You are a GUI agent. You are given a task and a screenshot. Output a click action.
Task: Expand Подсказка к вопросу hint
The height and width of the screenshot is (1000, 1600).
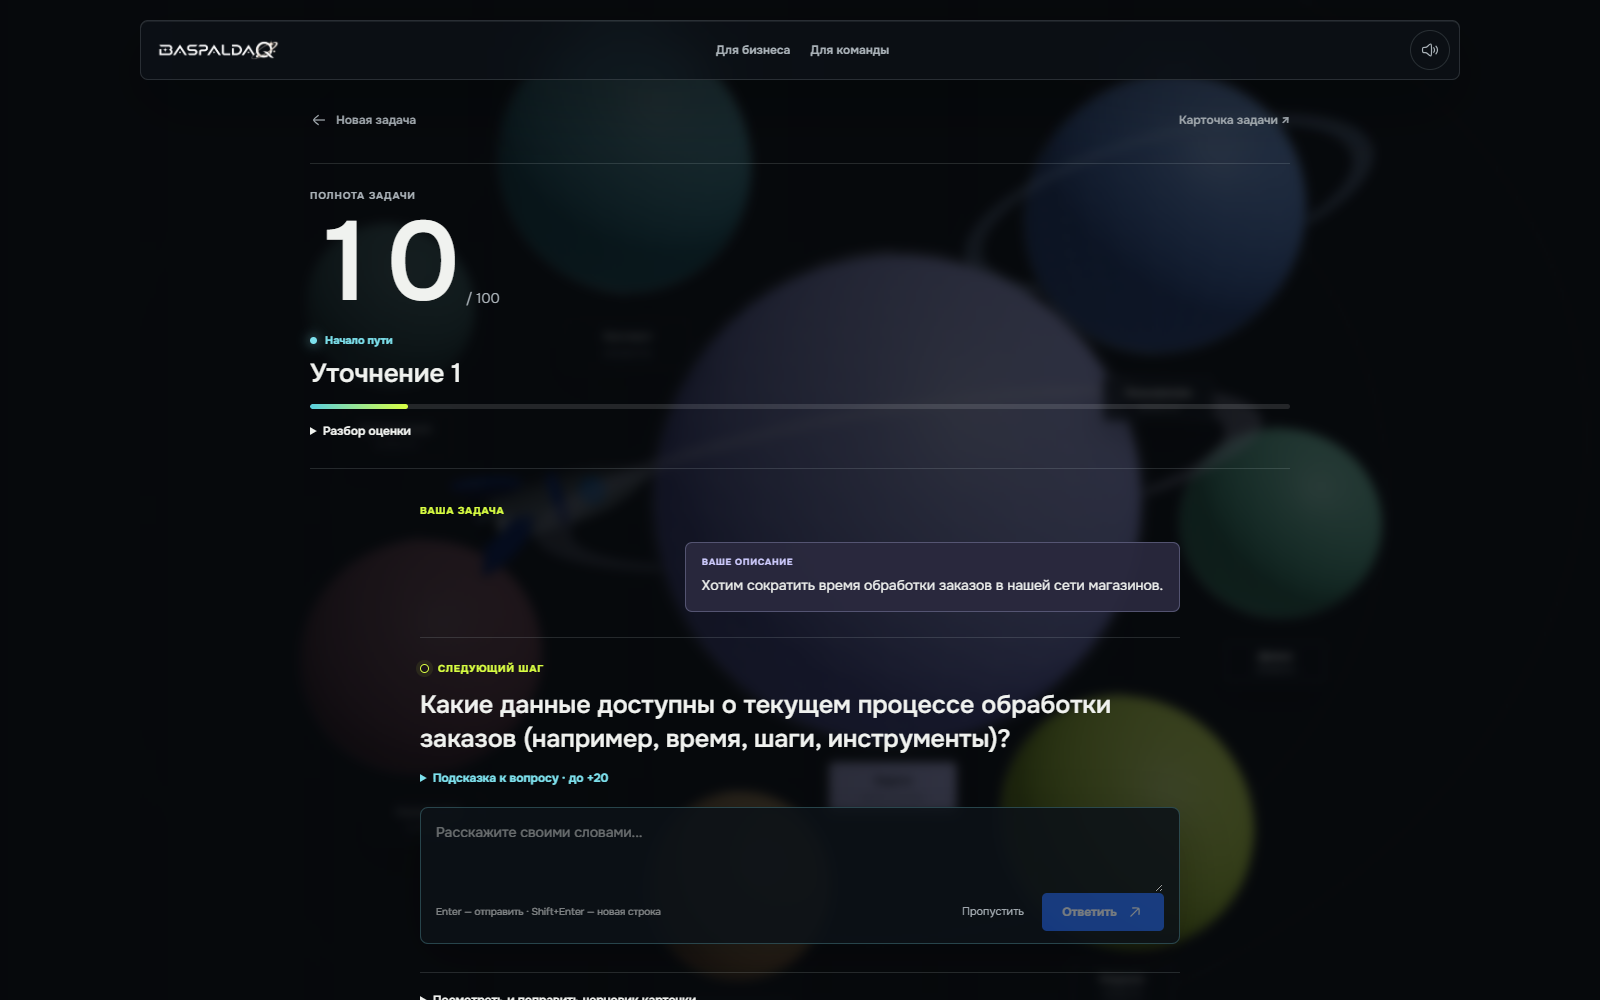514,778
